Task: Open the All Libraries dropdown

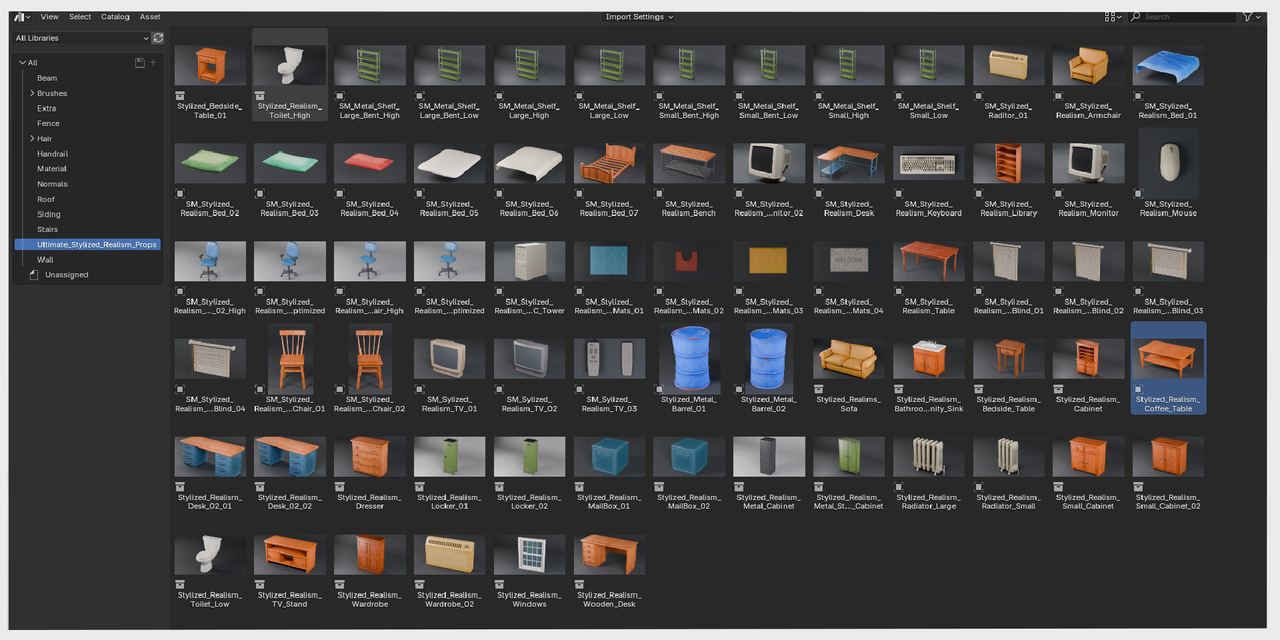Action: (x=81, y=38)
